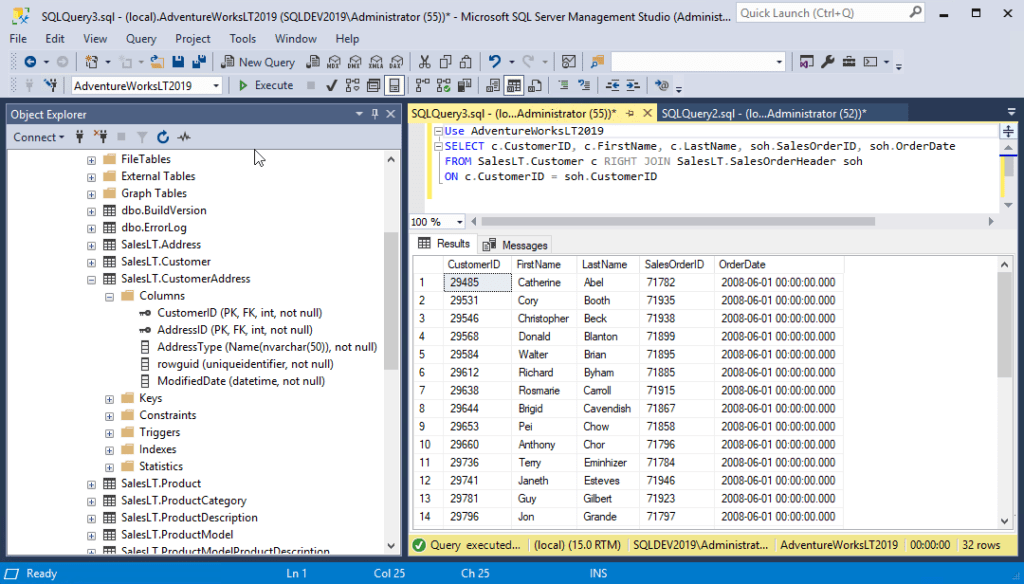This screenshot has width=1024, height=584.
Task: Click the wrench Properties icon
Action: coord(827,62)
